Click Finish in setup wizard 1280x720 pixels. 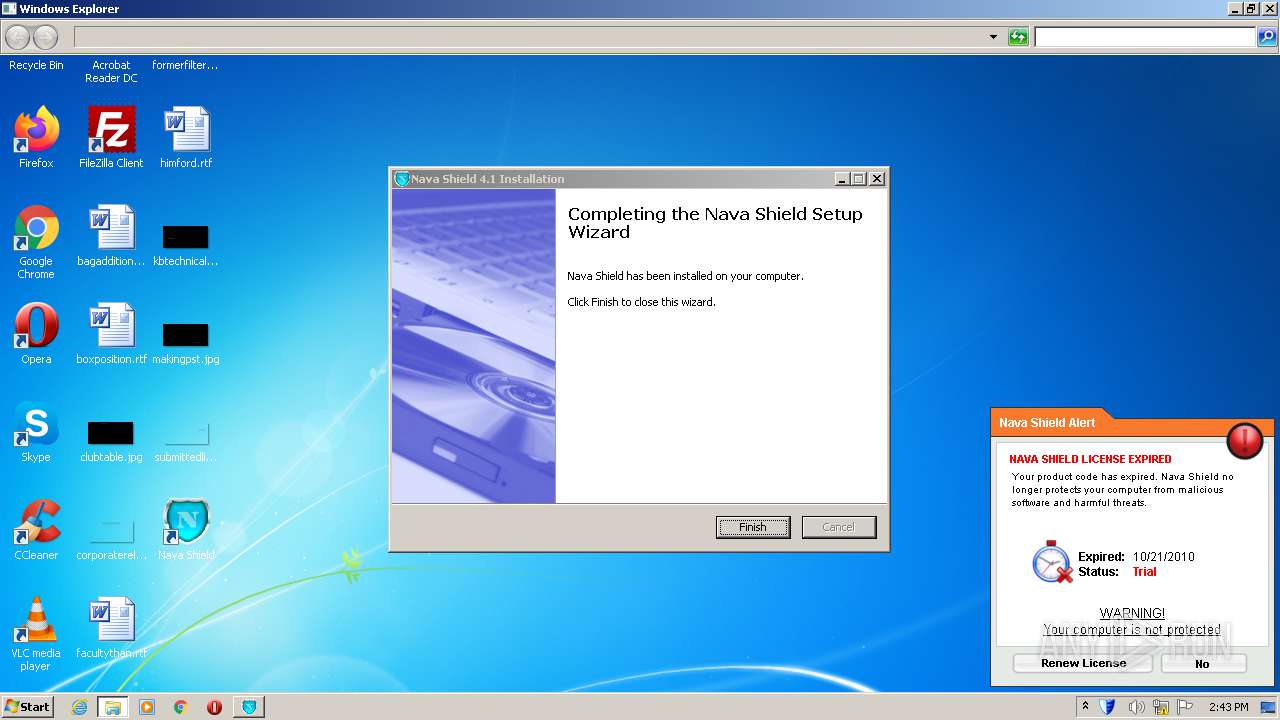(753, 527)
